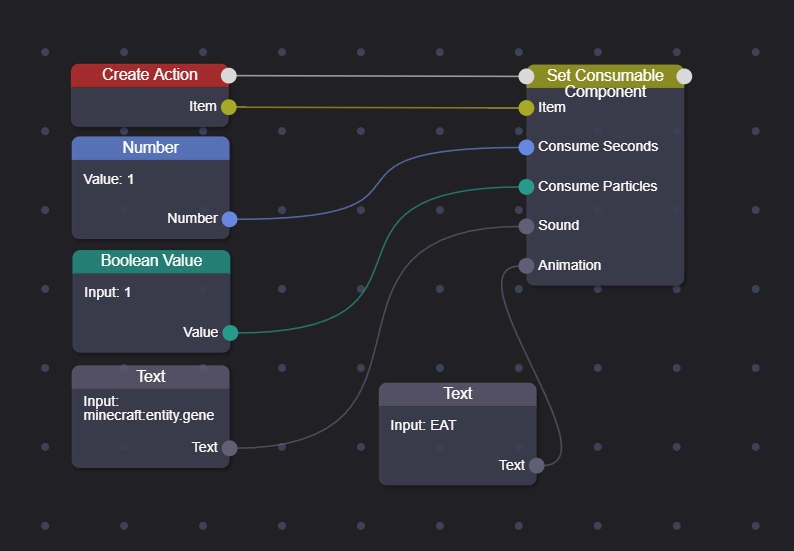Screen dimensions: 794x551
Task: Click the Consume Seconds input port
Action: tap(527, 147)
